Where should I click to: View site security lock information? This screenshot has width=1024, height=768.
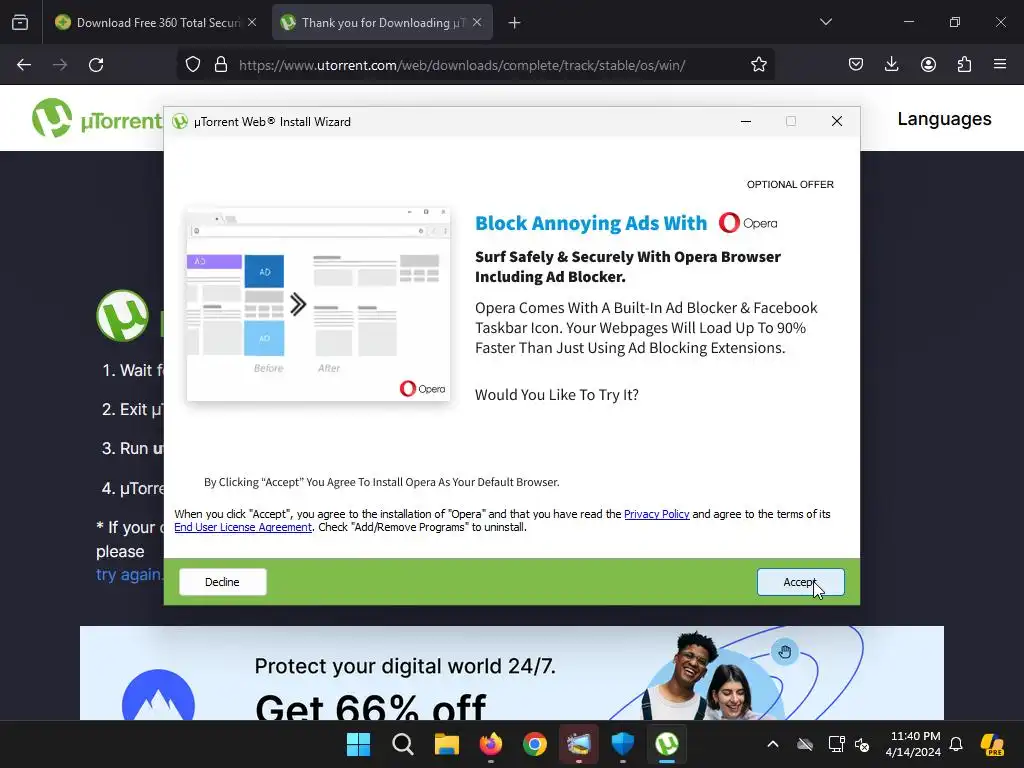(221, 65)
